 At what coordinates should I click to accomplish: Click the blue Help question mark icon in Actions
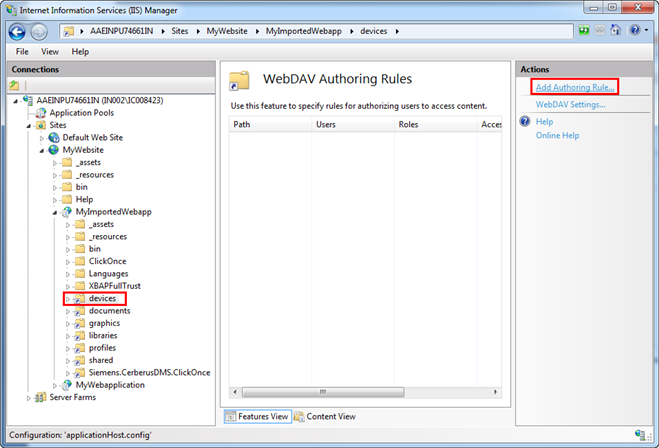click(524, 121)
